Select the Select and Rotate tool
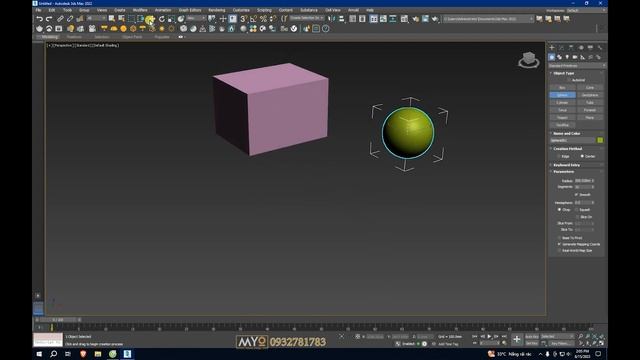 (x=162, y=19)
